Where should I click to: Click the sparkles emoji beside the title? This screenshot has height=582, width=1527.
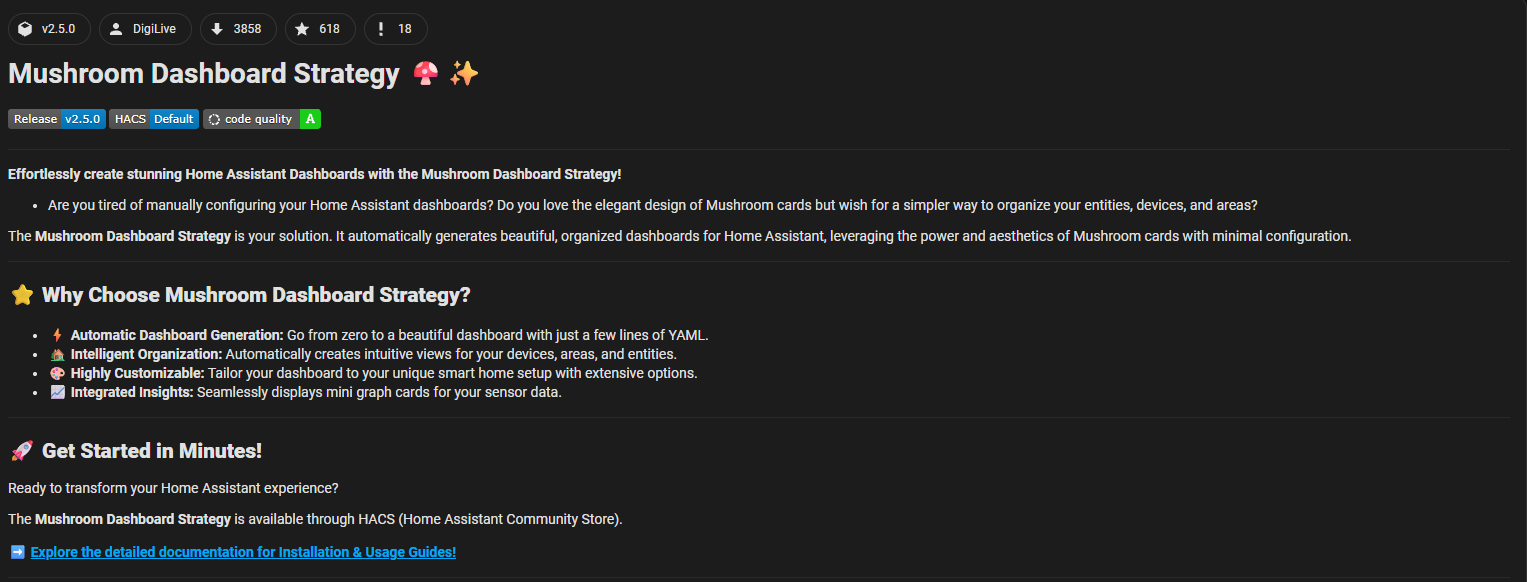tap(464, 74)
